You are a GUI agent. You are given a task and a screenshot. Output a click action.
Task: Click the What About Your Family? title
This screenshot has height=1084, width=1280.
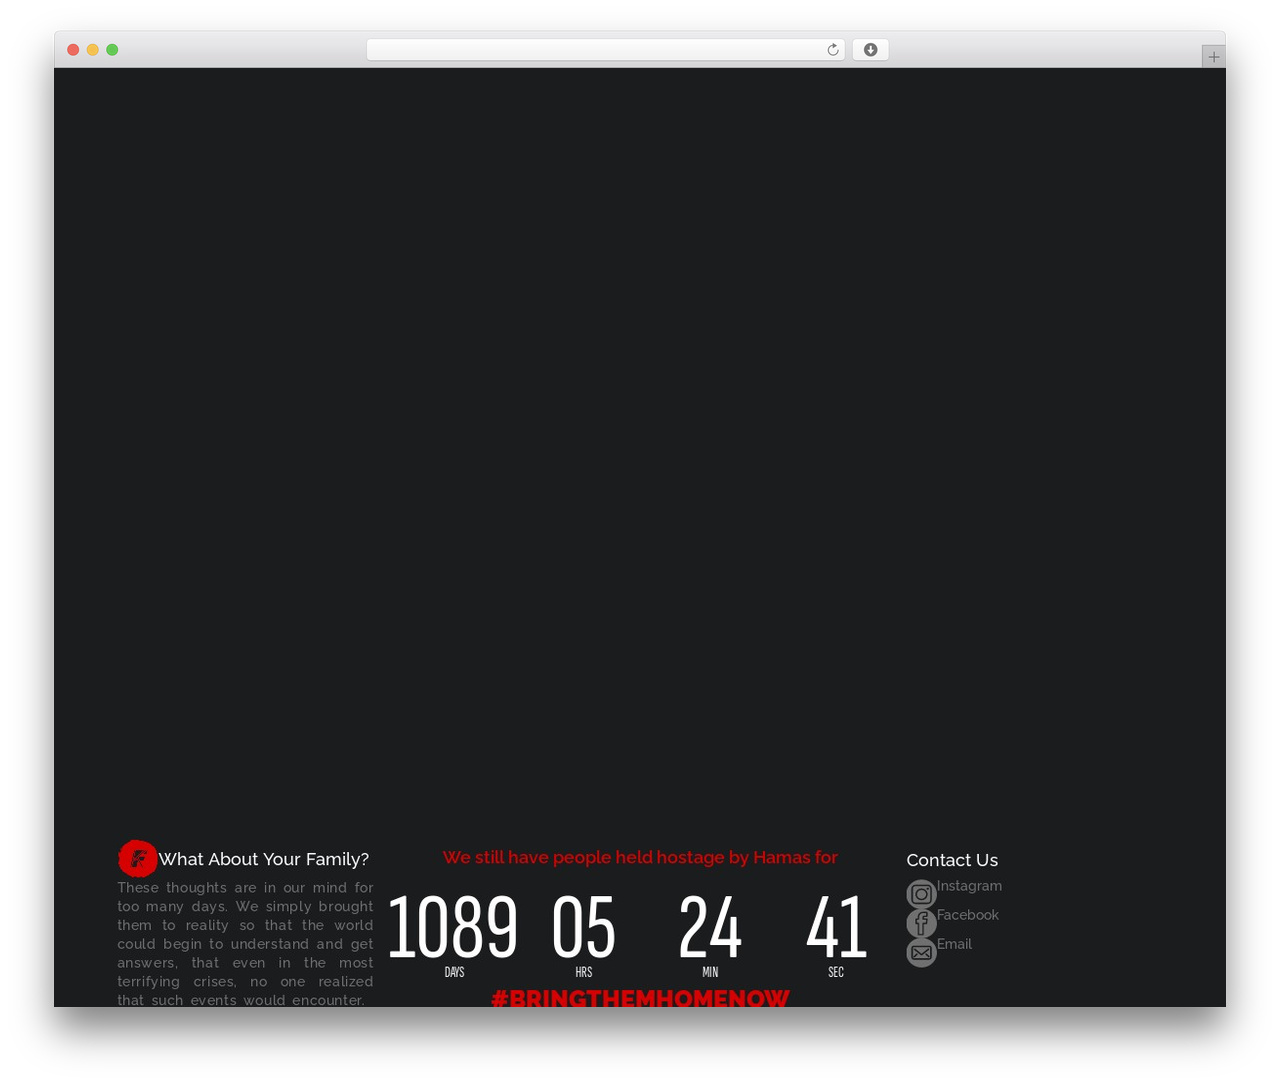point(263,859)
